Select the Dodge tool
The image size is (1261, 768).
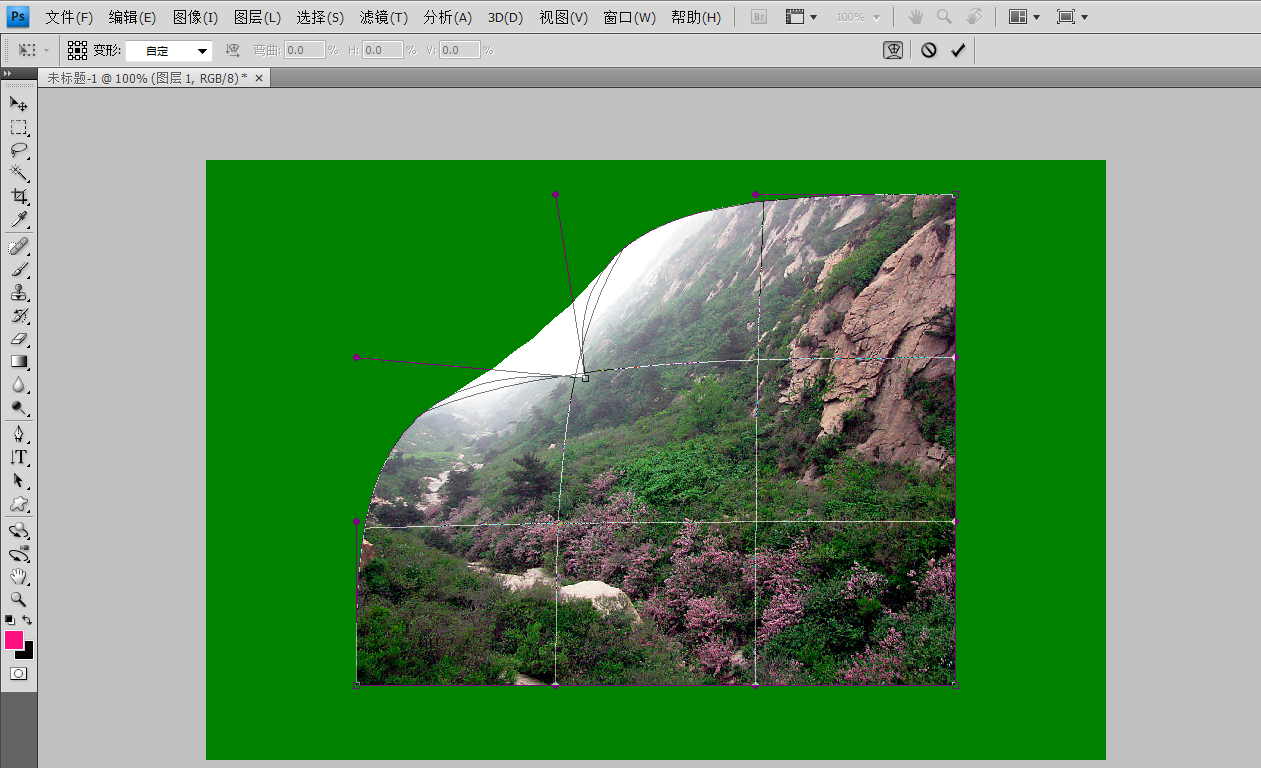(x=18, y=407)
